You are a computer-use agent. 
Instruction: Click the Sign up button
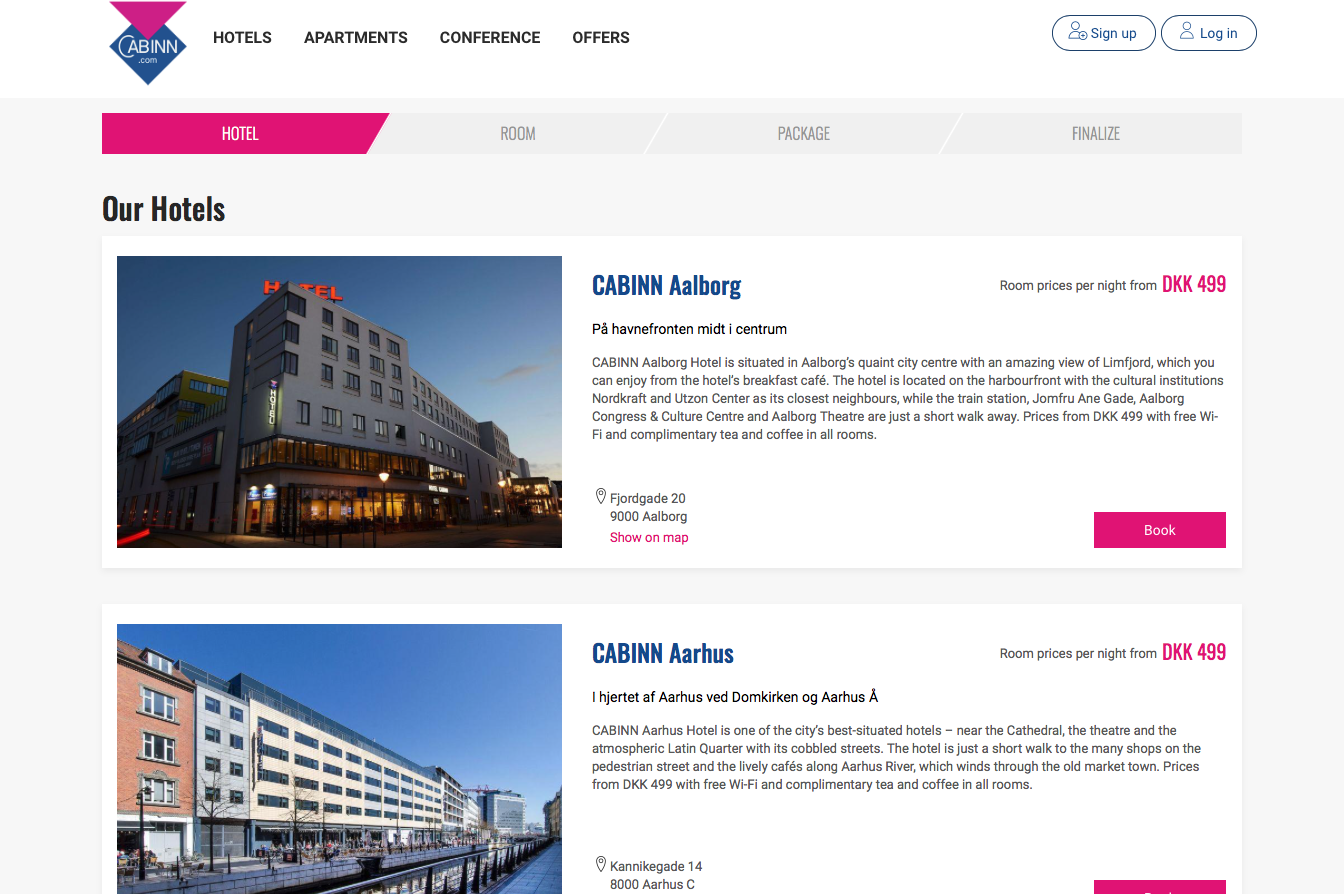coord(1104,33)
